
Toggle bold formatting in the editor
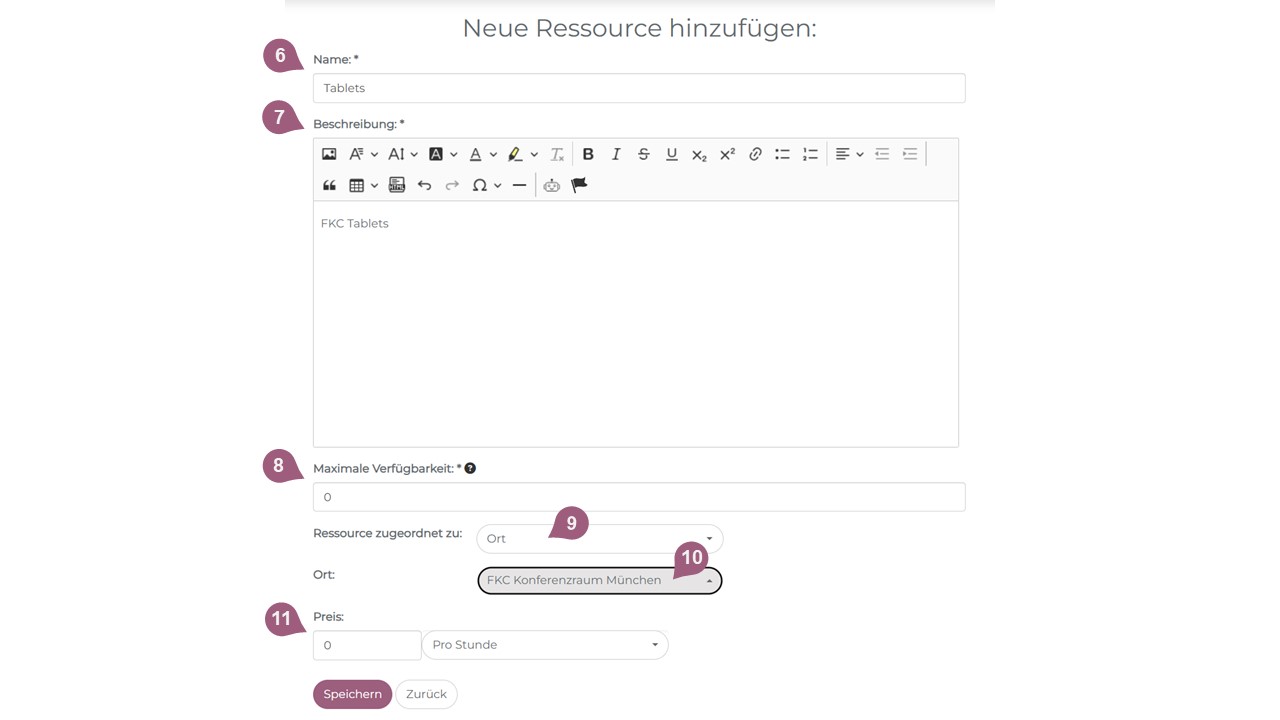click(588, 154)
